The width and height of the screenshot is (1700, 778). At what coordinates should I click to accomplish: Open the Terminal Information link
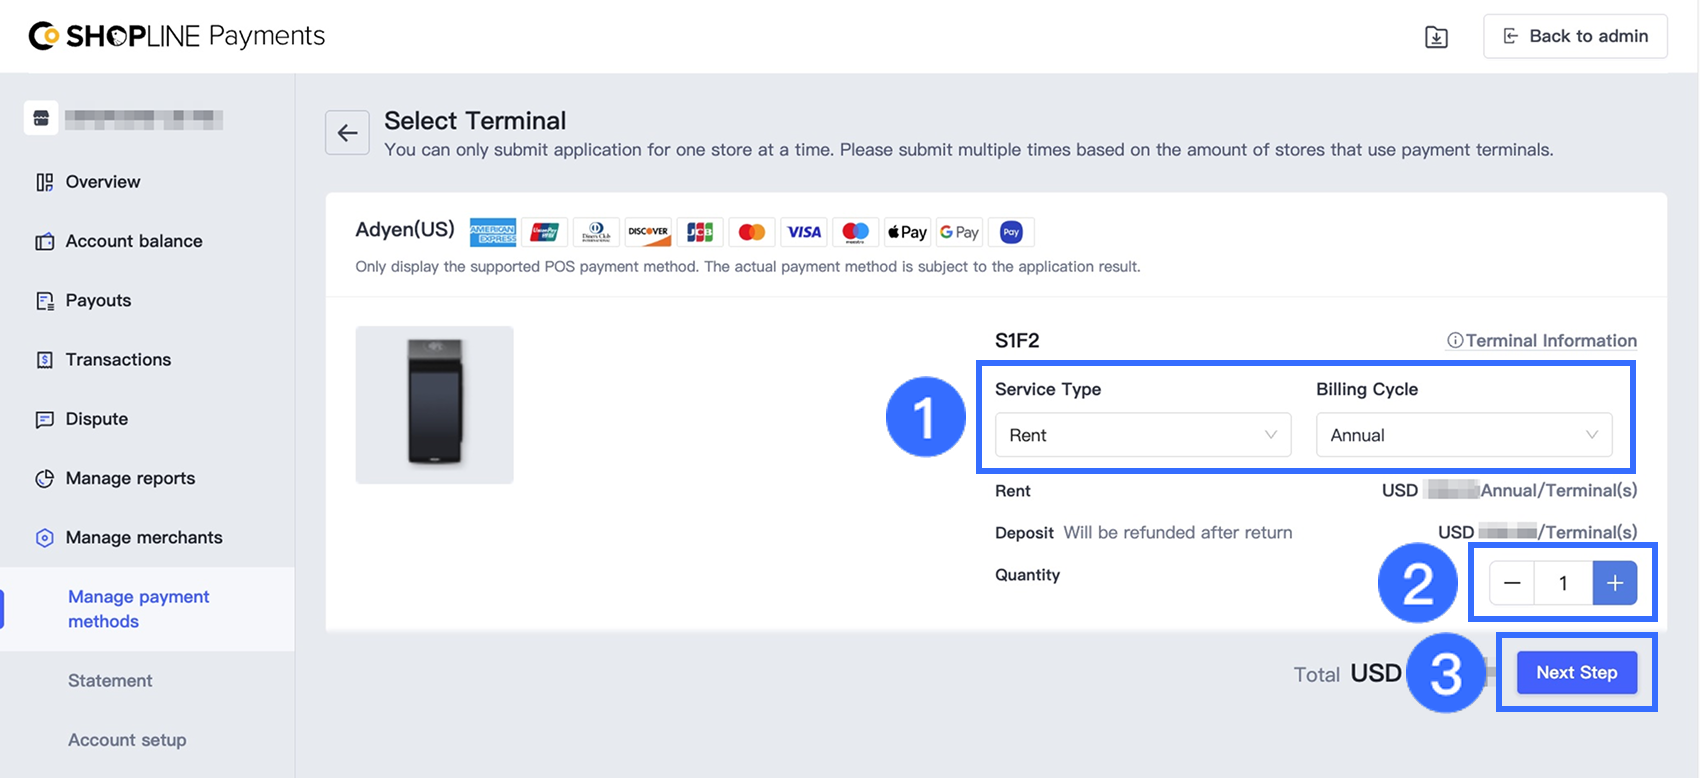(x=1542, y=341)
